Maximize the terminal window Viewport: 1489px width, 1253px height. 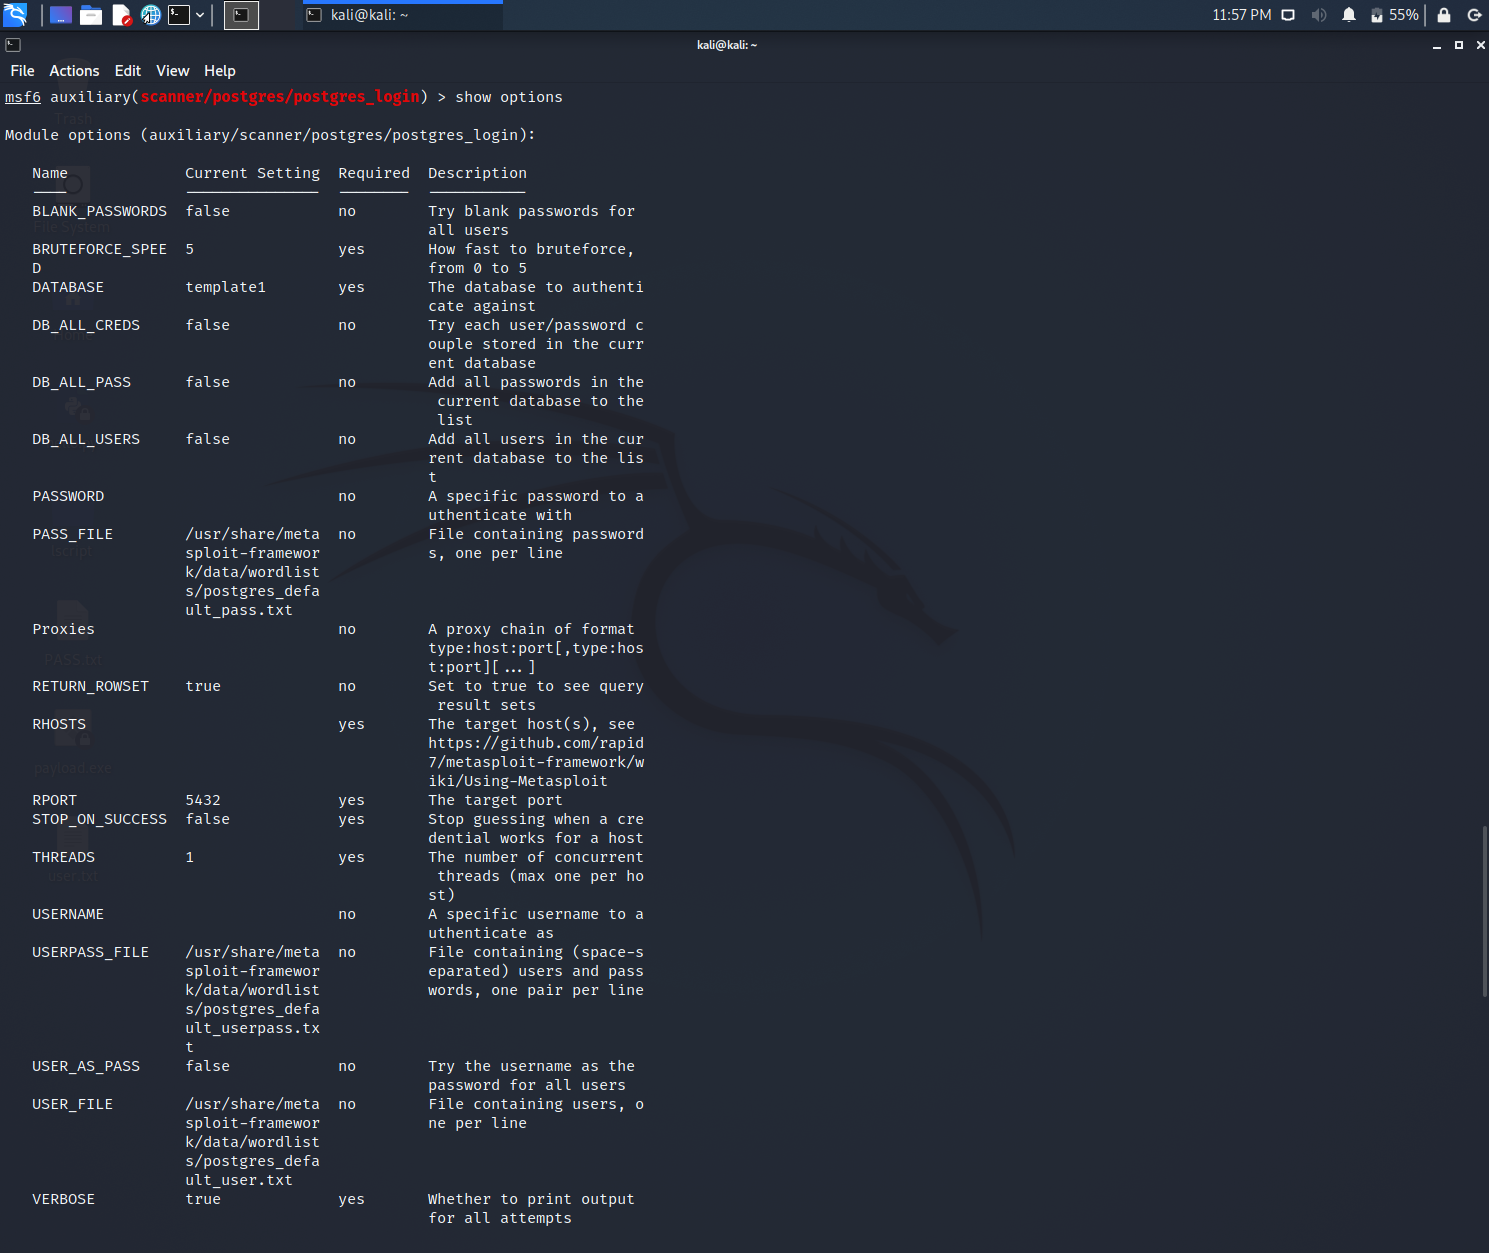[1459, 45]
